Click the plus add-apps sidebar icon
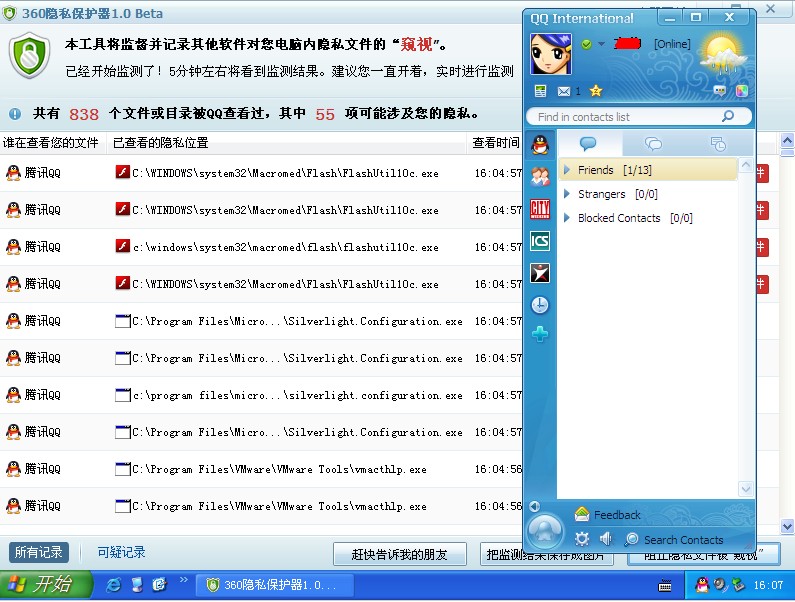The height and width of the screenshot is (602, 795). tap(540, 334)
